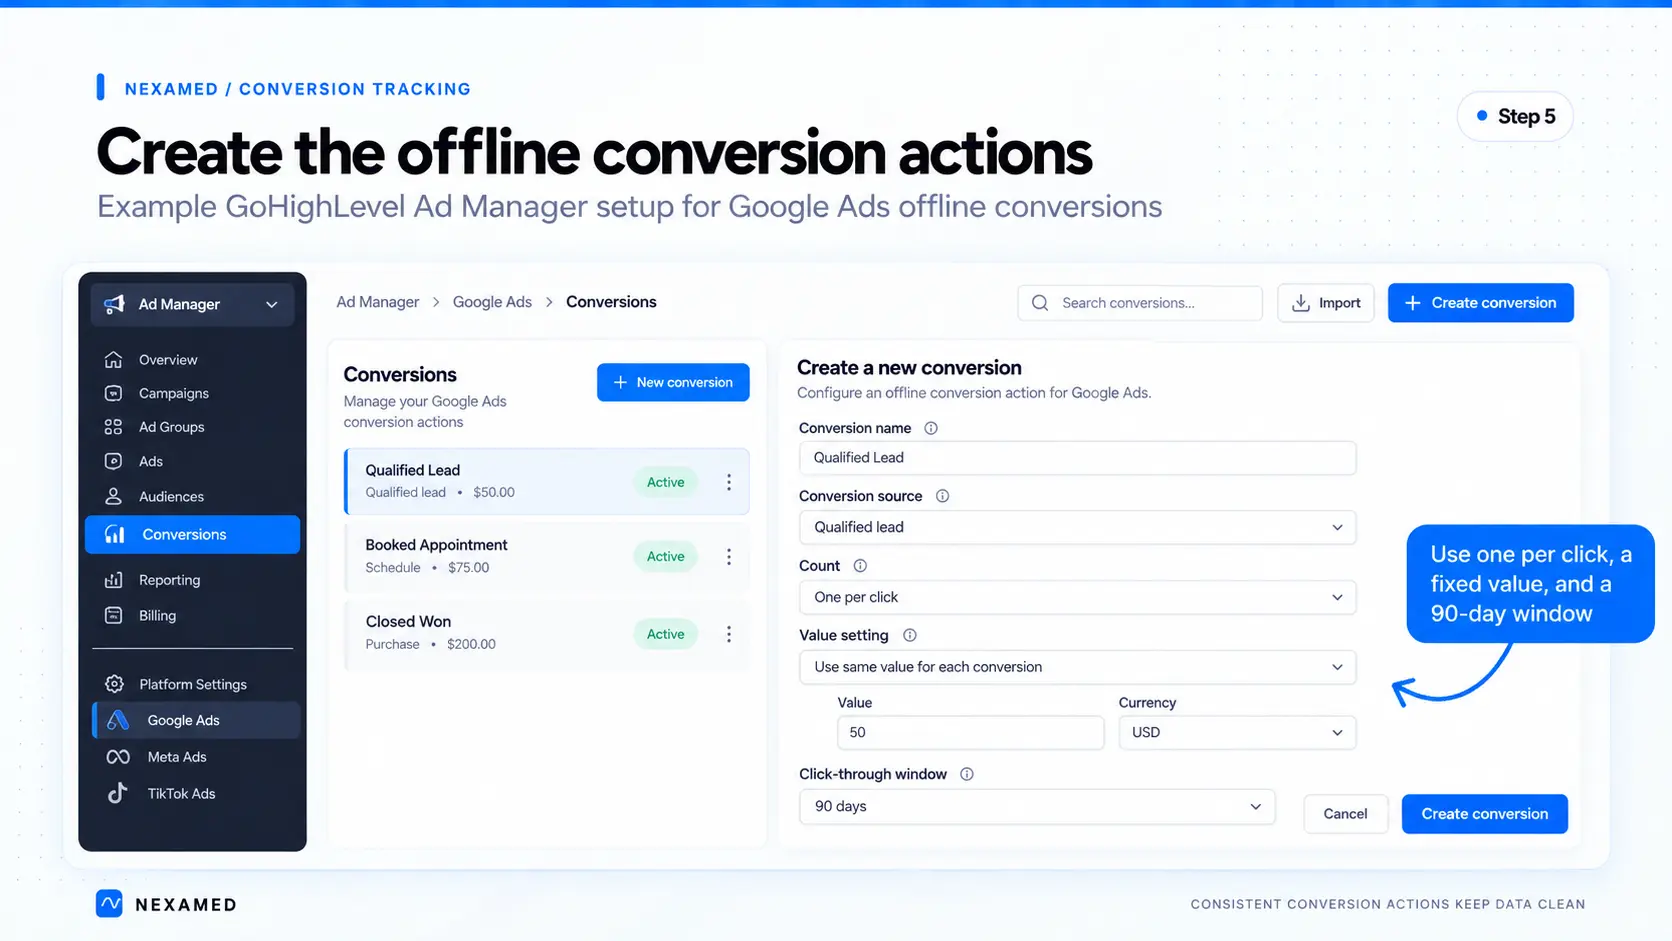Screen dimensions: 1672x941
Task: Open the Conversions sidebar menu item
Action: (192, 534)
